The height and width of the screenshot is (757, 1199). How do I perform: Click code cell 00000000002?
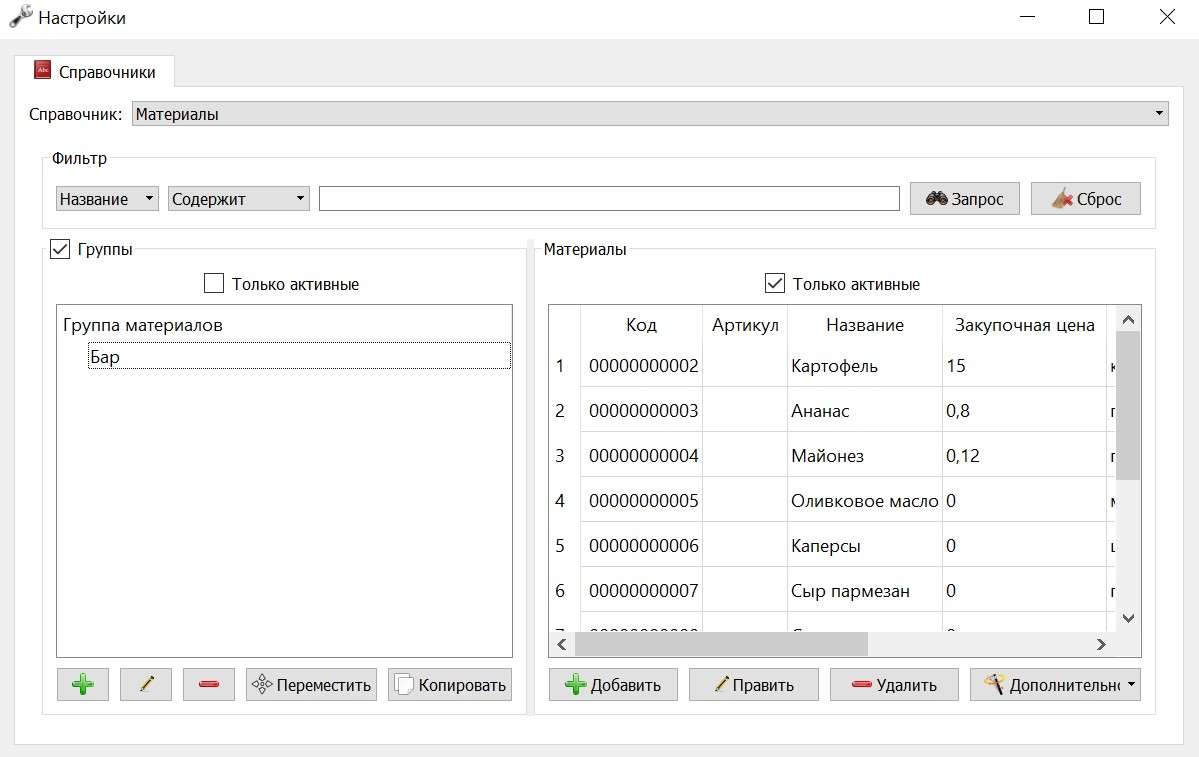click(642, 366)
